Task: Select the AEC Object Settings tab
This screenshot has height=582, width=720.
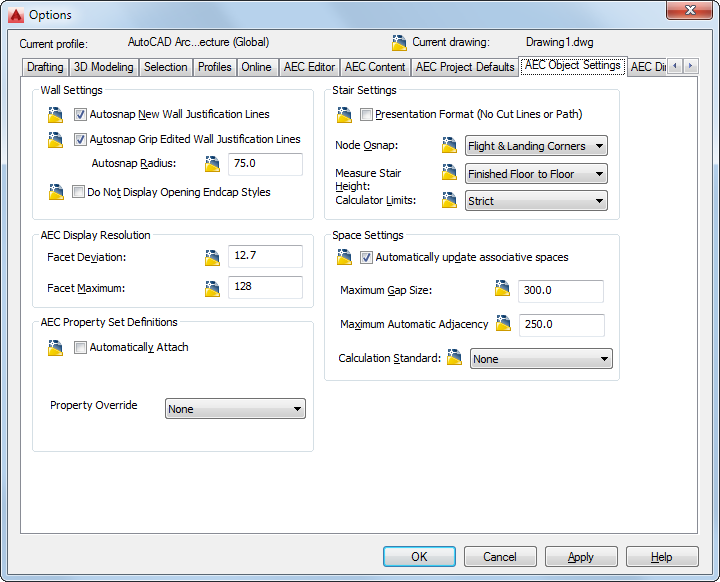Action: [x=573, y=66]
